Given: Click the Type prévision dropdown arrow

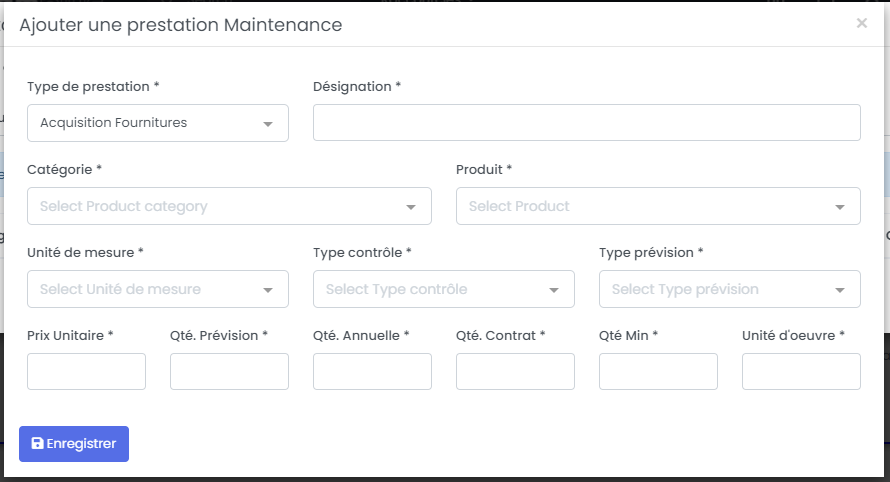Looking at the screenshot, I should 840,290.
